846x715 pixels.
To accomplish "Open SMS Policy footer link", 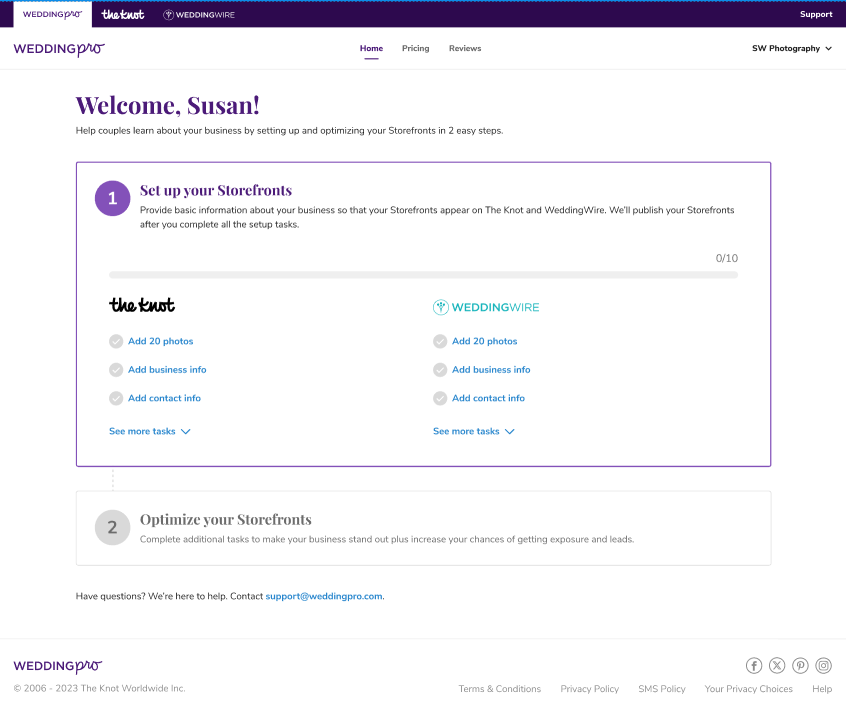I will pyautogui.click(x=661, y=689).
